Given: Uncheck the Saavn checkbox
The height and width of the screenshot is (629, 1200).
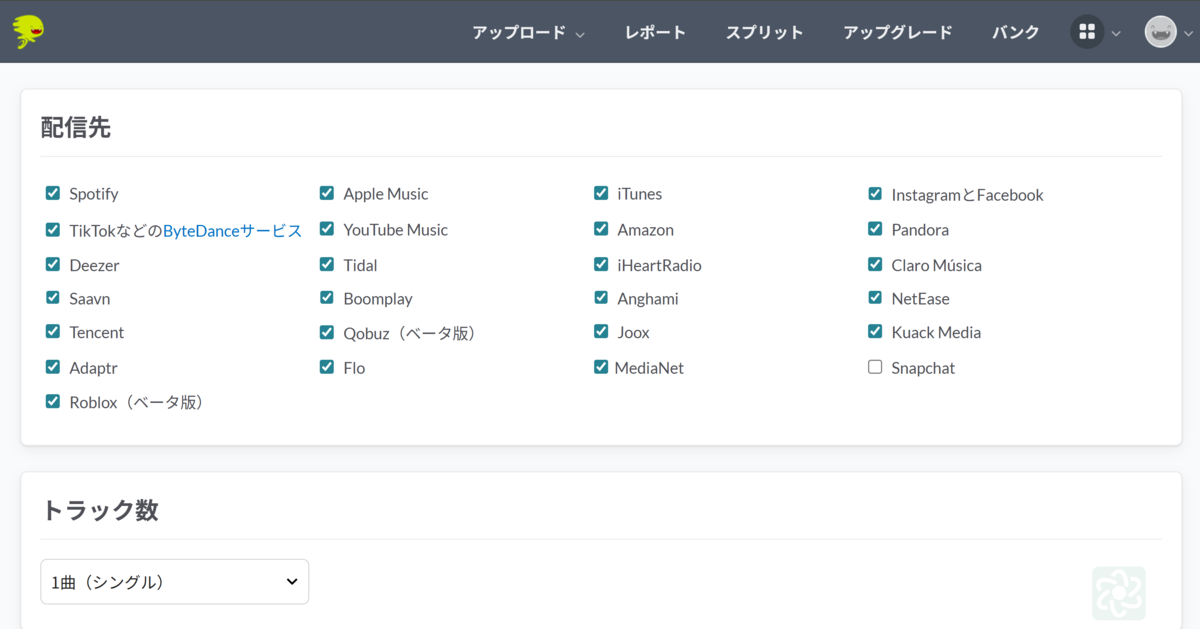Looking at the screenshot, I should click(x=53, y=297).
